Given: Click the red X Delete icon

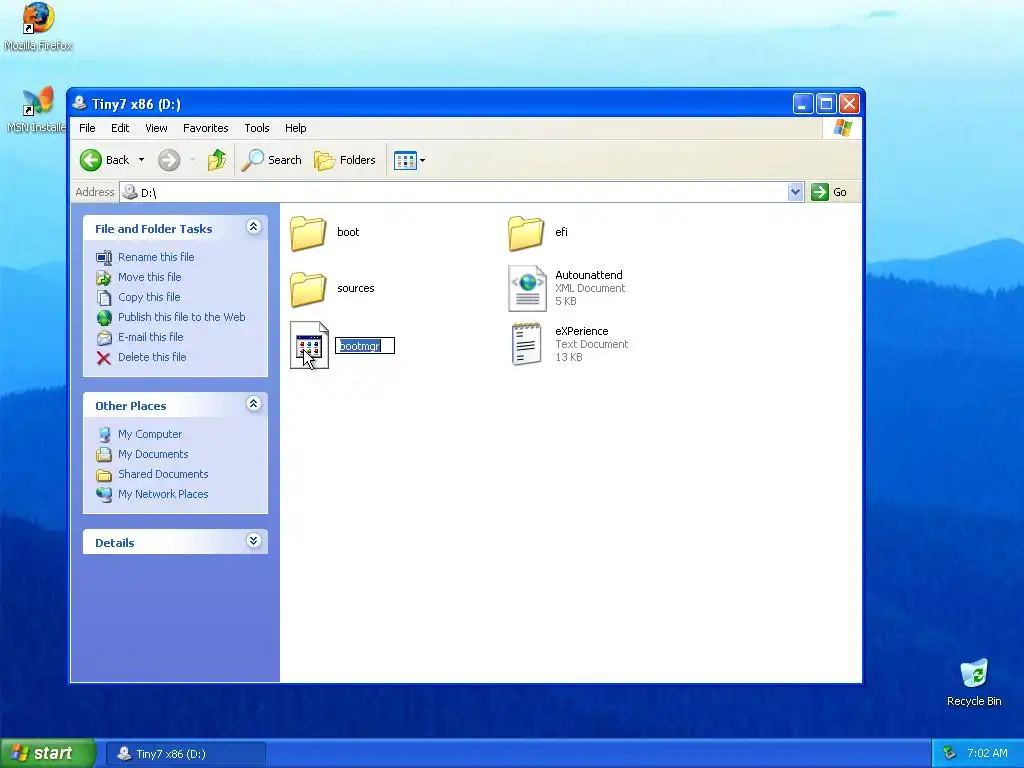Looking at the screenshot, I should (104, 358).
